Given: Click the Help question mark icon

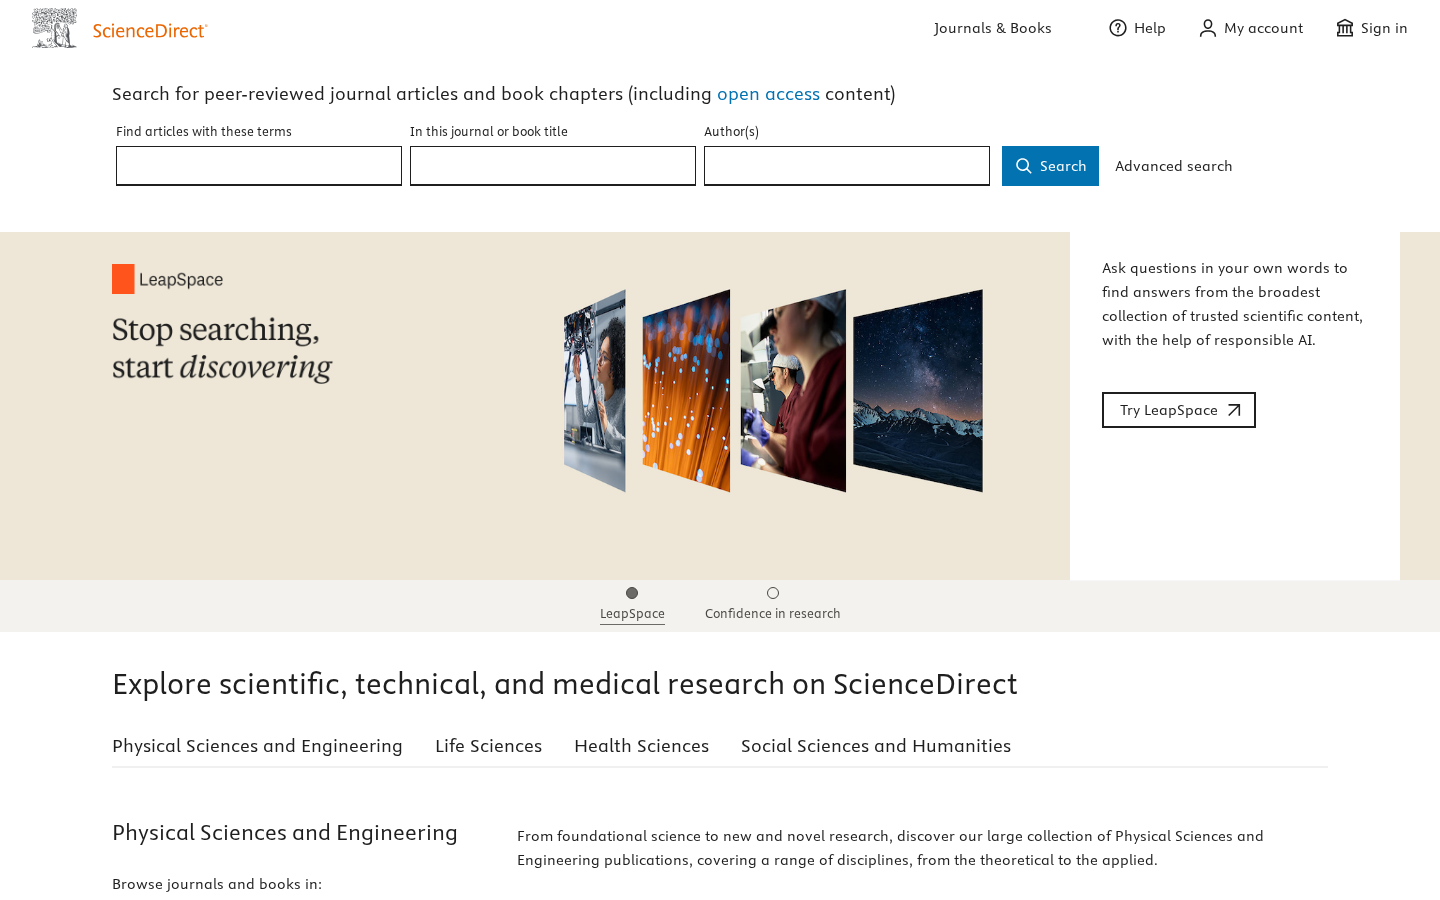Looking at the screenshot, I should (1118, 28).
